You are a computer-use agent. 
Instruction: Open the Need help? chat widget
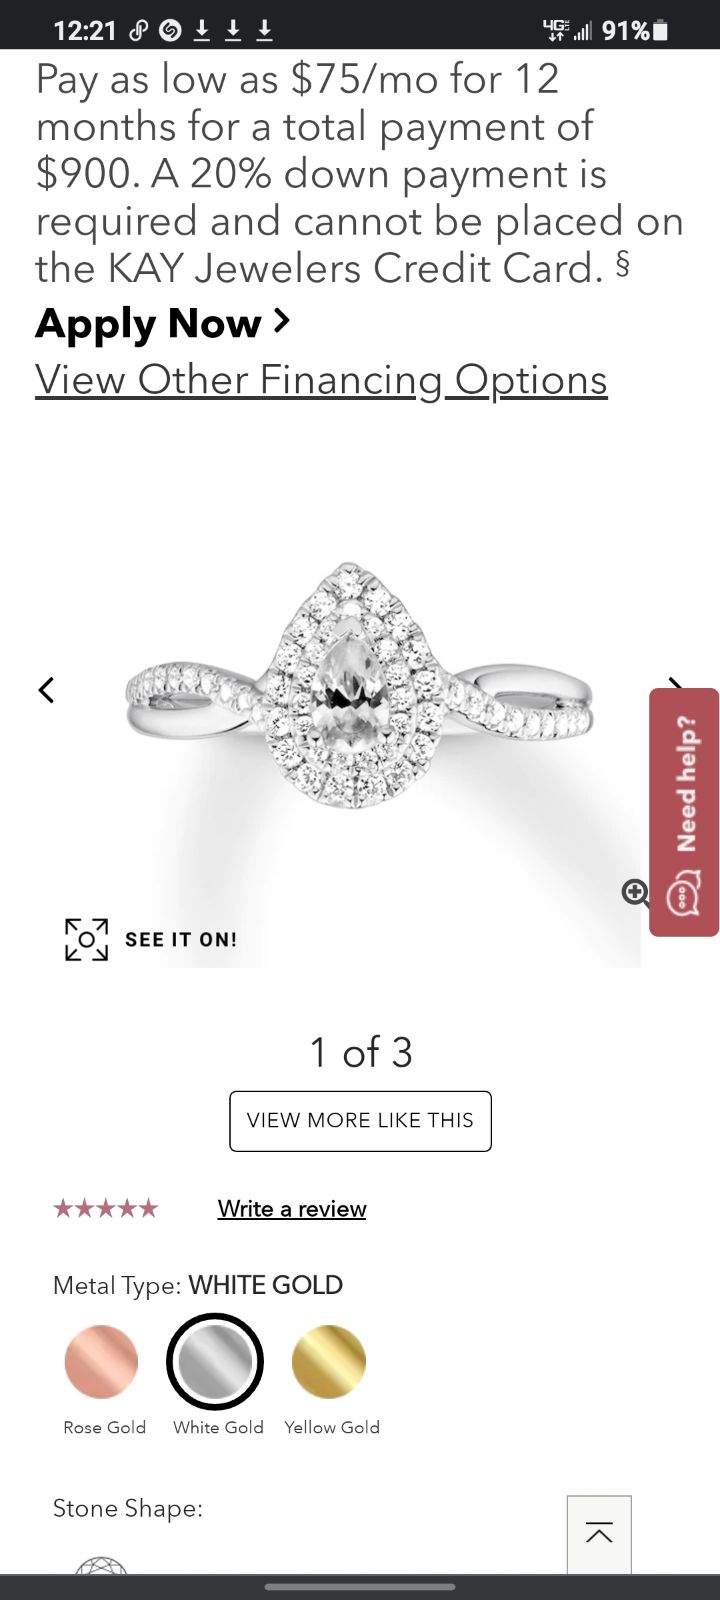click(684, 812)
